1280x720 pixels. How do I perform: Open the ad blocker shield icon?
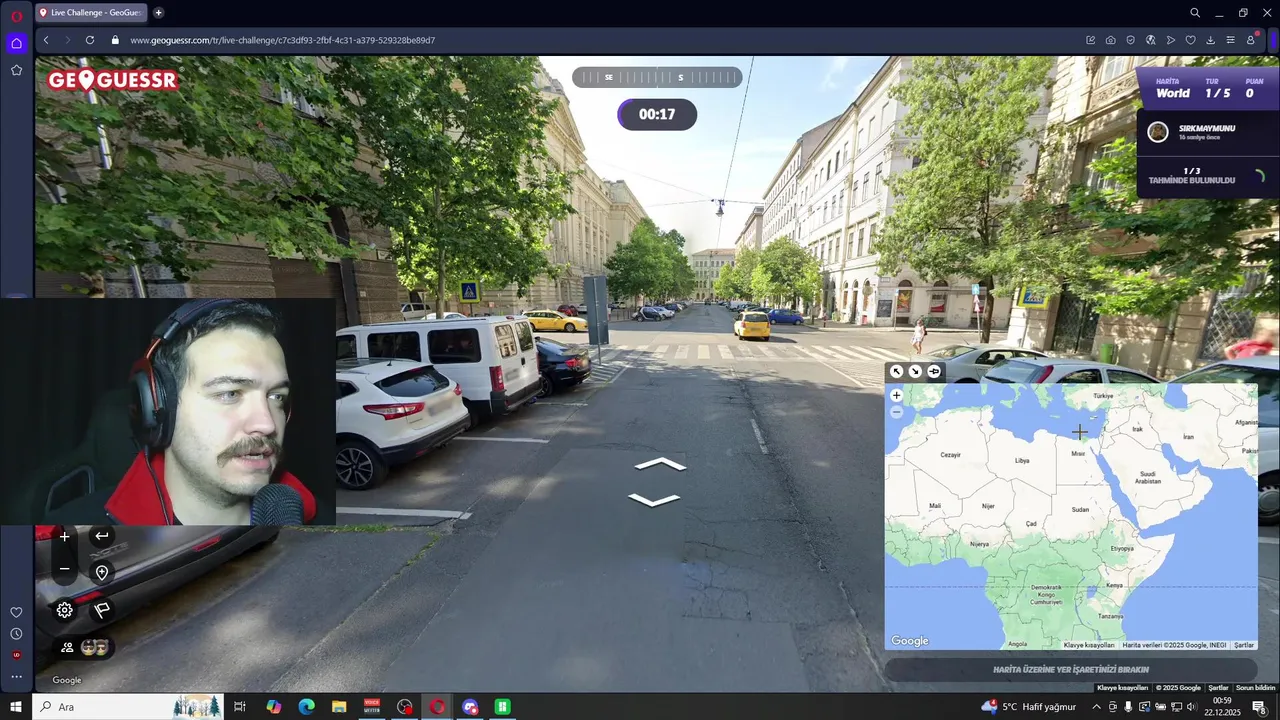point(1130,40)
